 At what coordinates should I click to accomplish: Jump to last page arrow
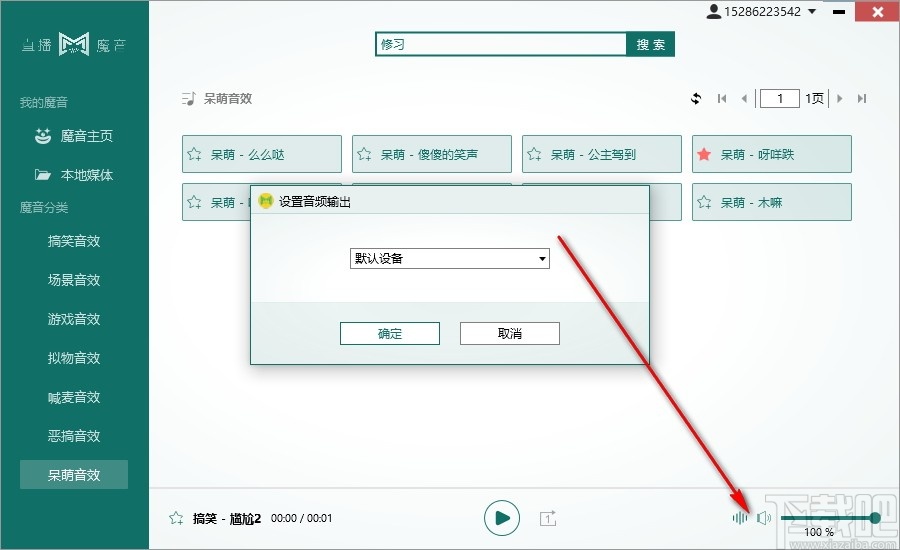click(862, 98)
